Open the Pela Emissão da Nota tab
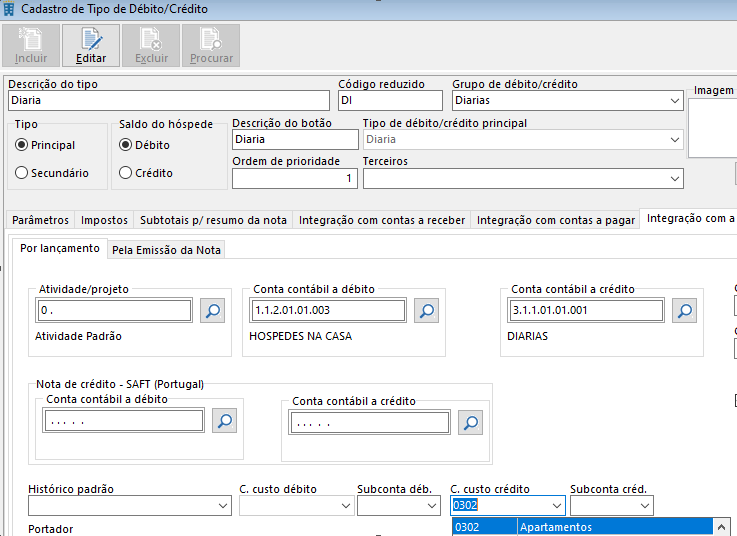This screenshot has height=536, width=737. coord(167,249)
